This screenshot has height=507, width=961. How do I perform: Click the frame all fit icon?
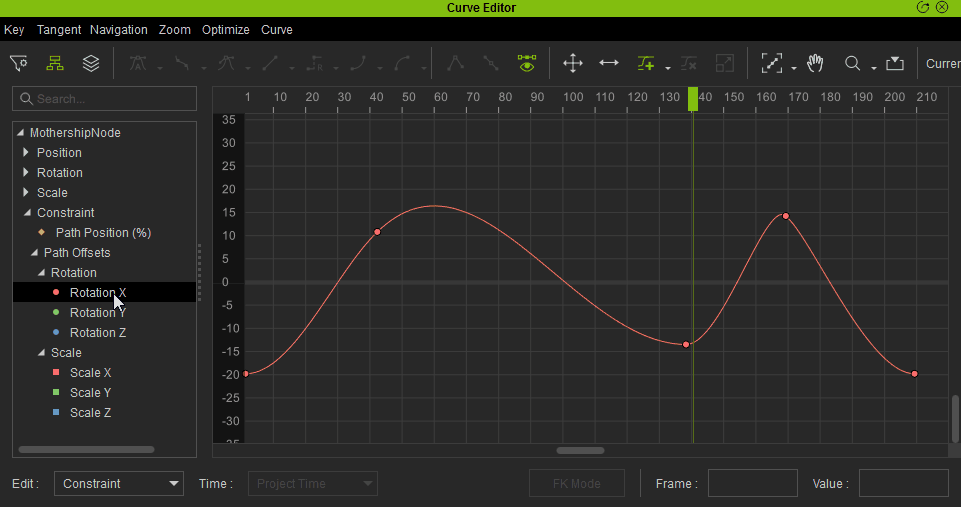[772, 63]
